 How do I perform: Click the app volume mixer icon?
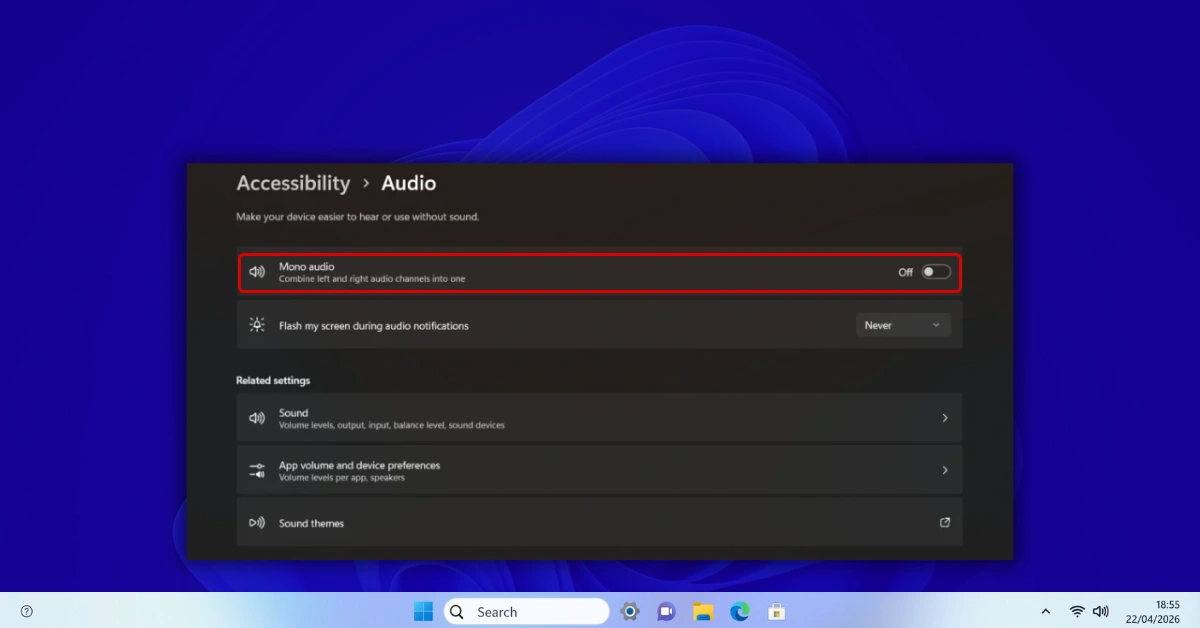(x=257, y=469)
